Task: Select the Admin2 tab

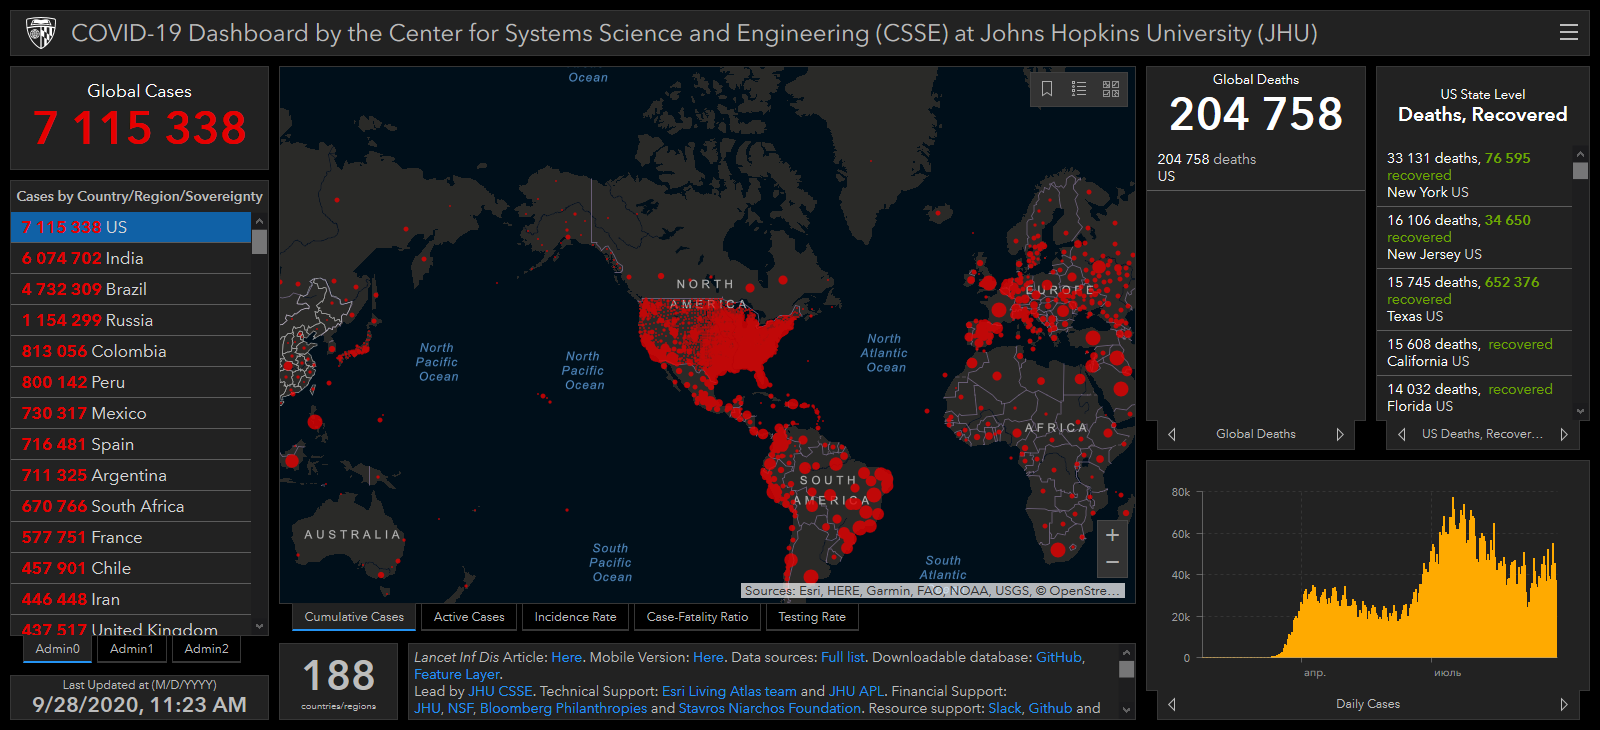Action: [207, 649]
